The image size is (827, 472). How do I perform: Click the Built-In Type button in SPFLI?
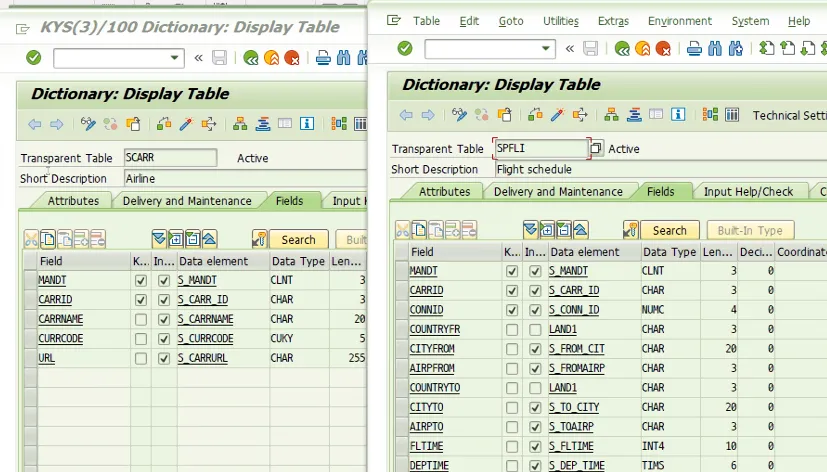750,230
